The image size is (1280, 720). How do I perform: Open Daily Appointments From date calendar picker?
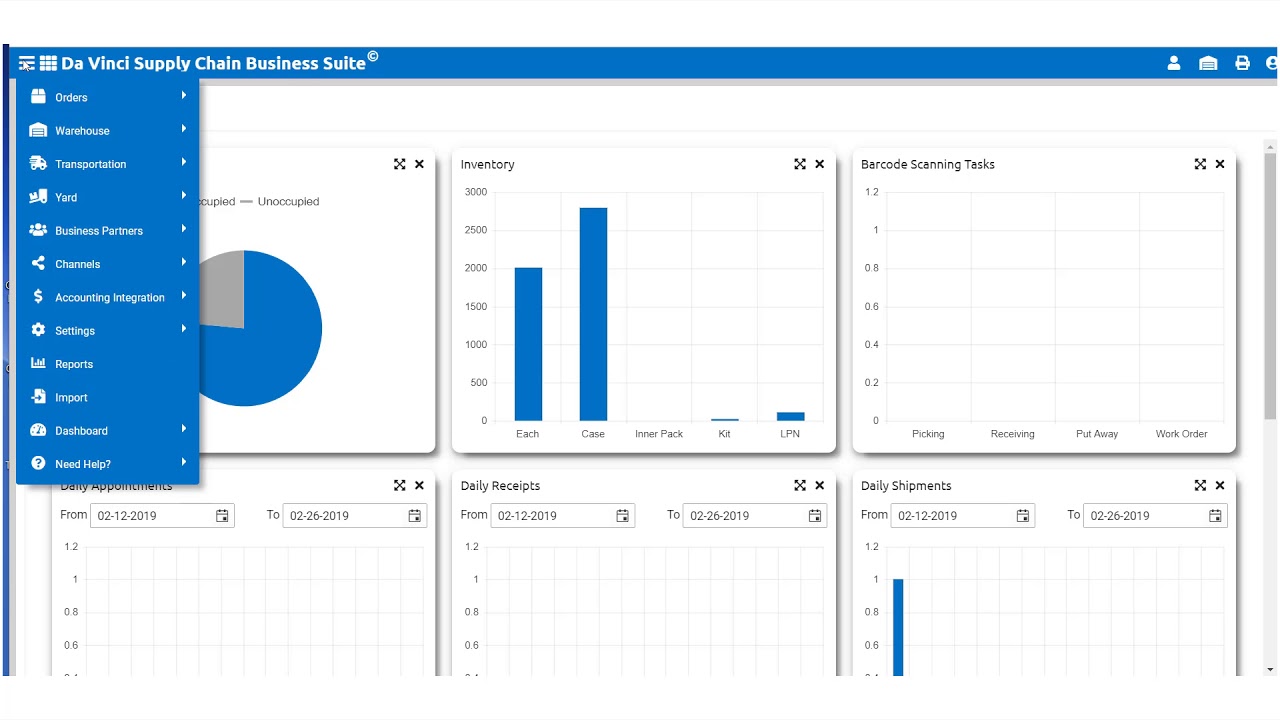tap(222, 516)
